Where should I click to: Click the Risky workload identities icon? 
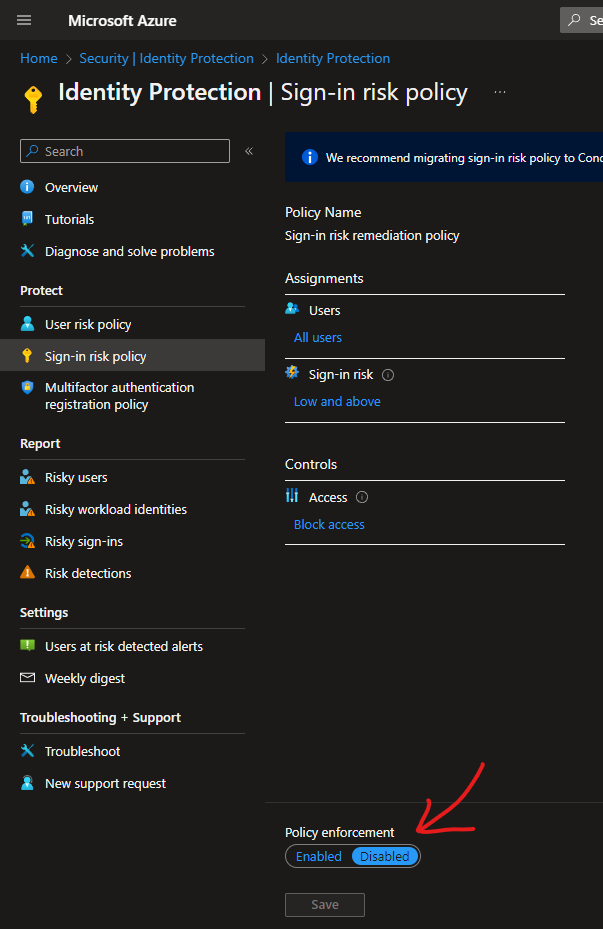27,509
